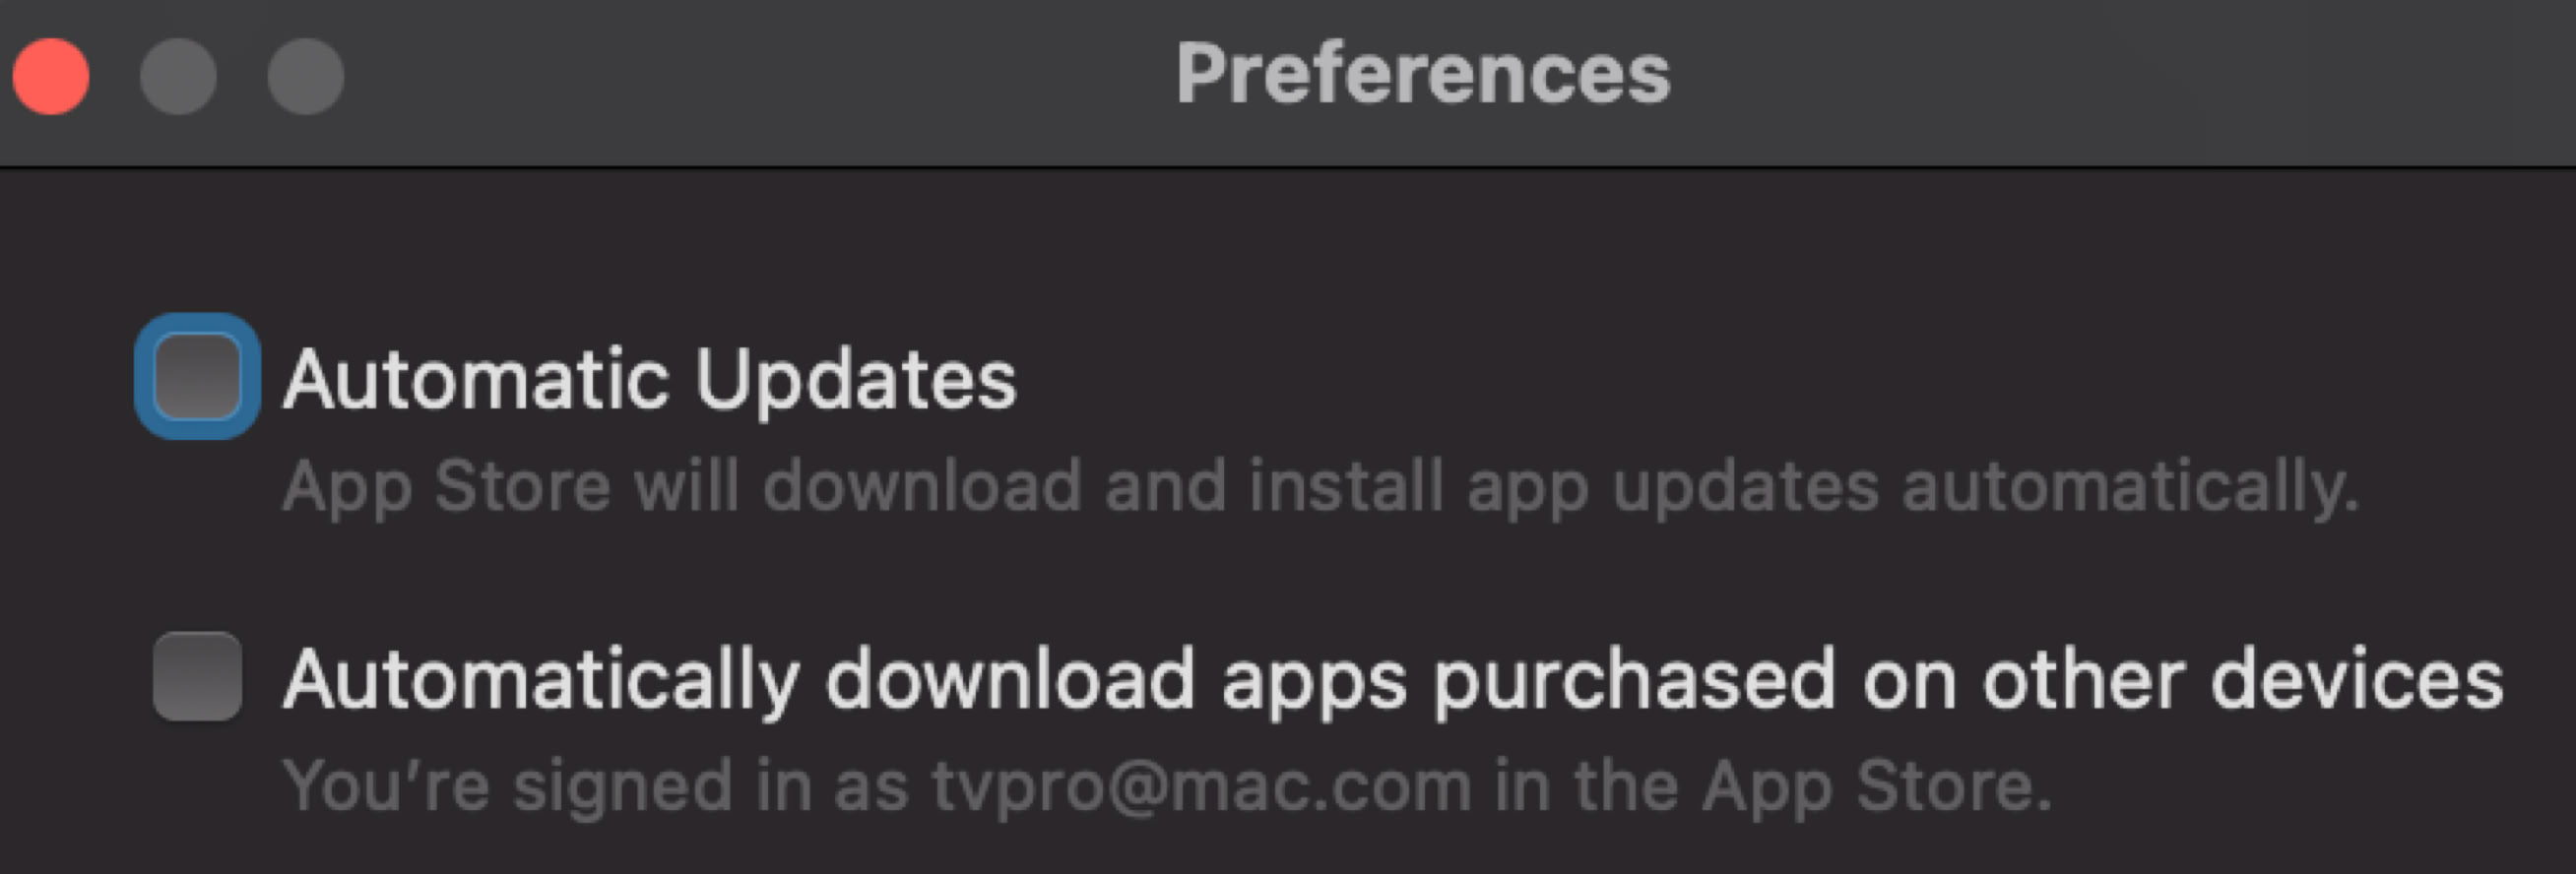2576x874 pixels.
Task: Click the gray minimize button in title bar
Action: click(x=178, y=76)
